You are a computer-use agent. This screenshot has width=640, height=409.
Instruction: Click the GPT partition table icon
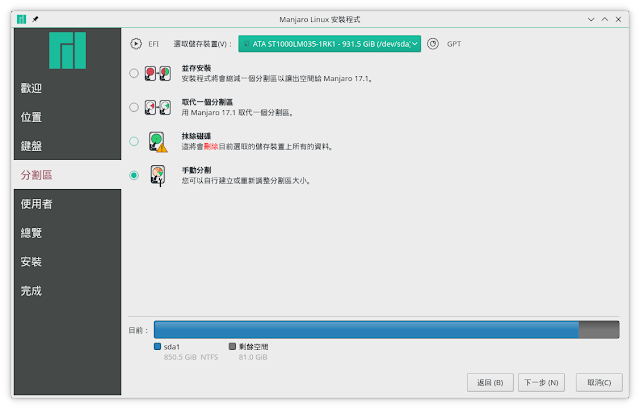[433, 44]
